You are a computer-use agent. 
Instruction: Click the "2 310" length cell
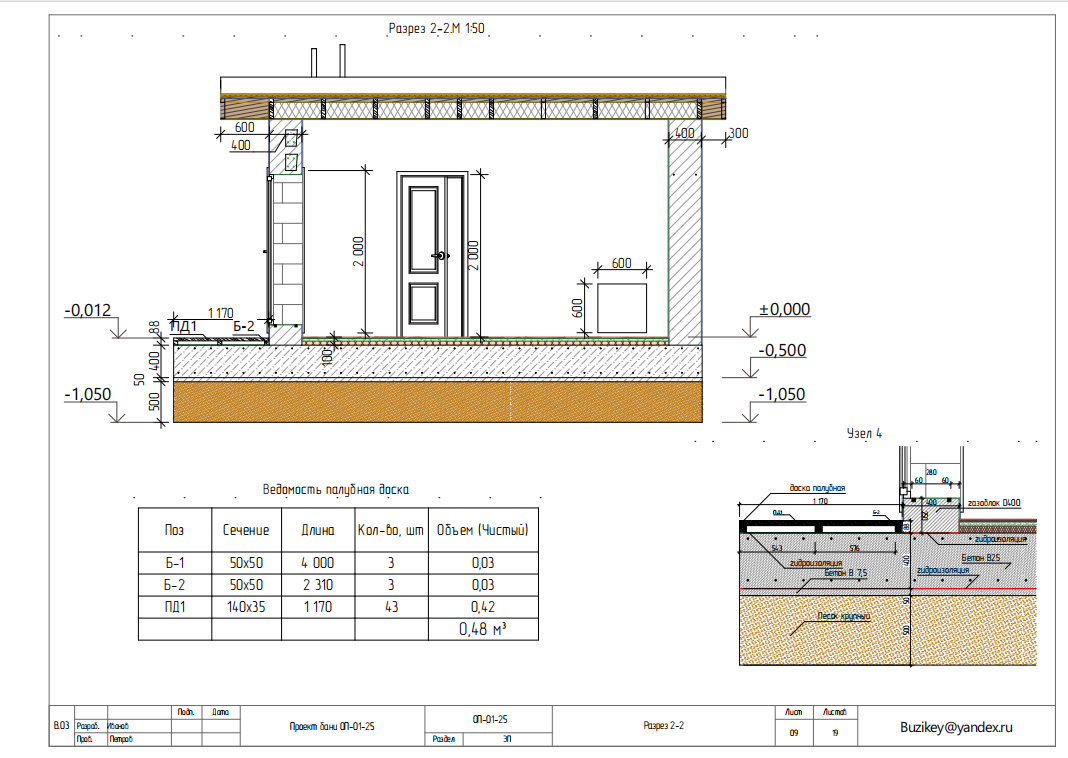pyautogui.click(x=317, y=585)
